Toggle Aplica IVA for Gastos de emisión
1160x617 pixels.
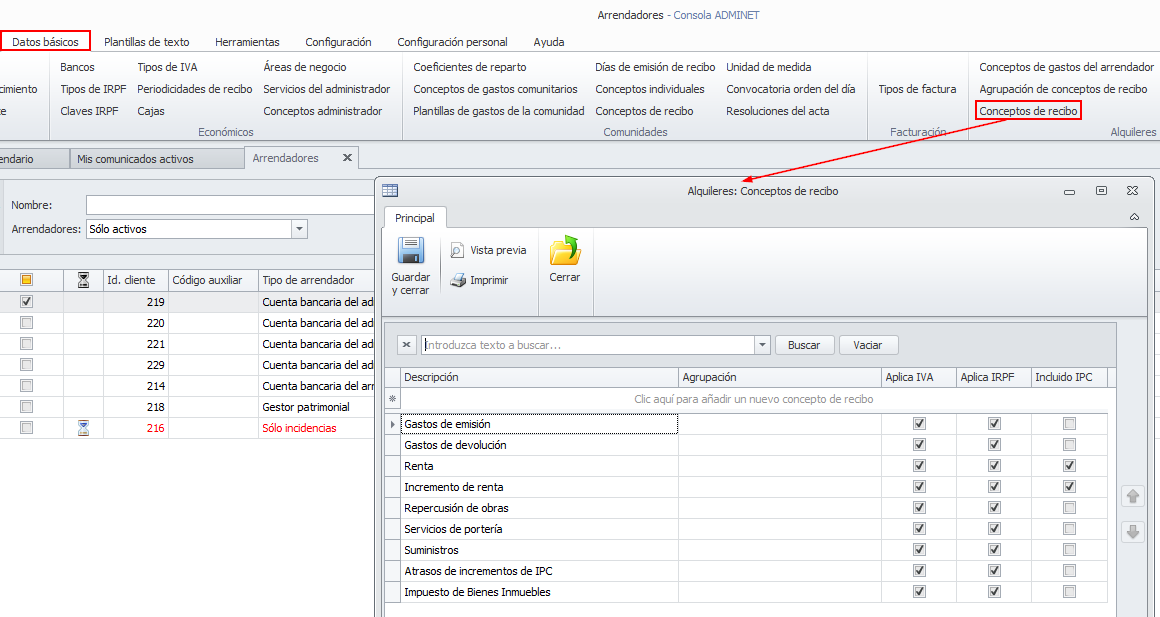(920, 424)
